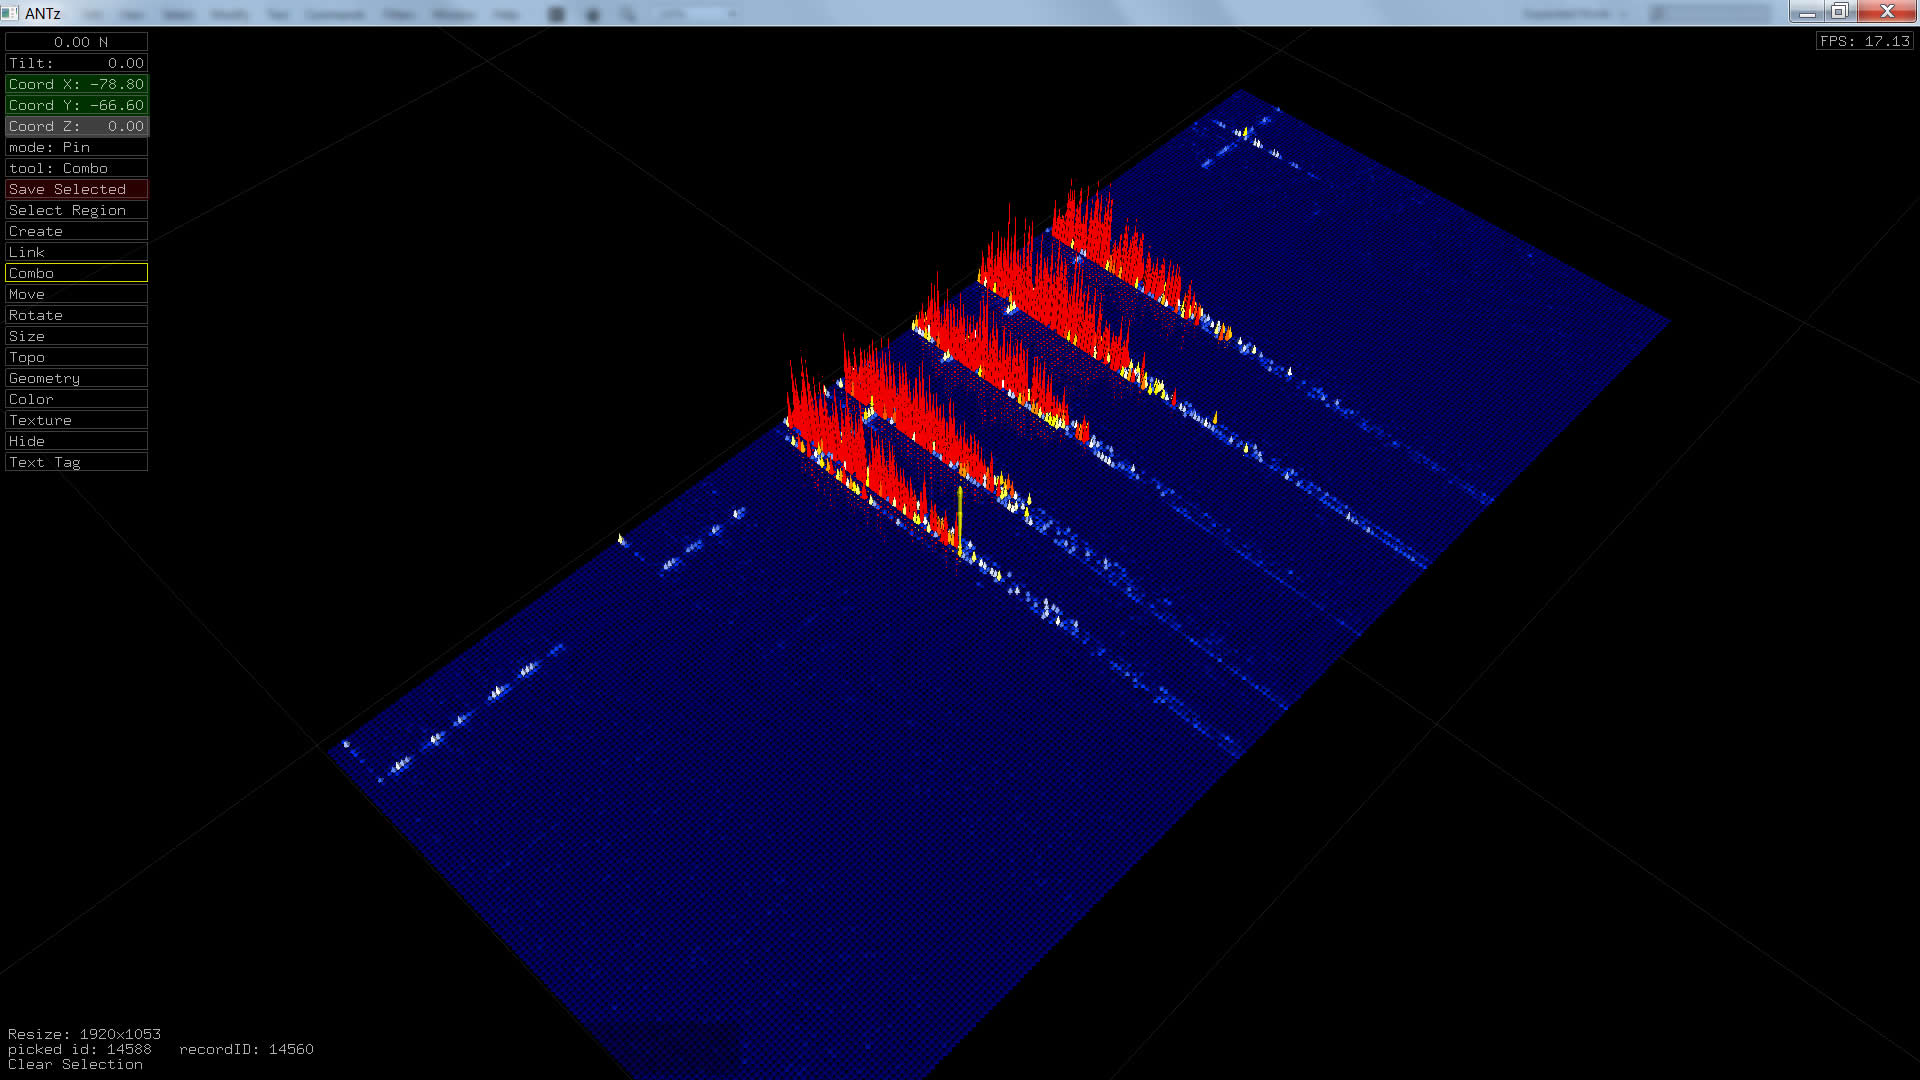Click the ANTz app icon in title bar
The height and width of the screenshot is (1080, 1920).
10,13
